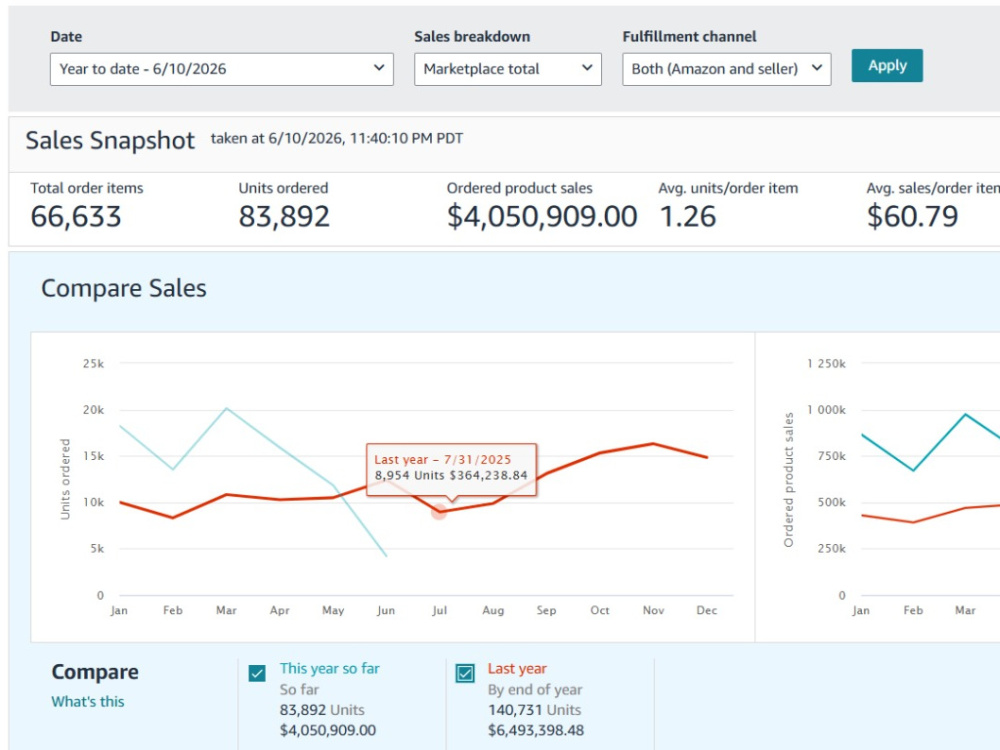Click the This year so far label
Image resolution: width=1000 pixels, height=750 pixels.
[x=329, y=668]
